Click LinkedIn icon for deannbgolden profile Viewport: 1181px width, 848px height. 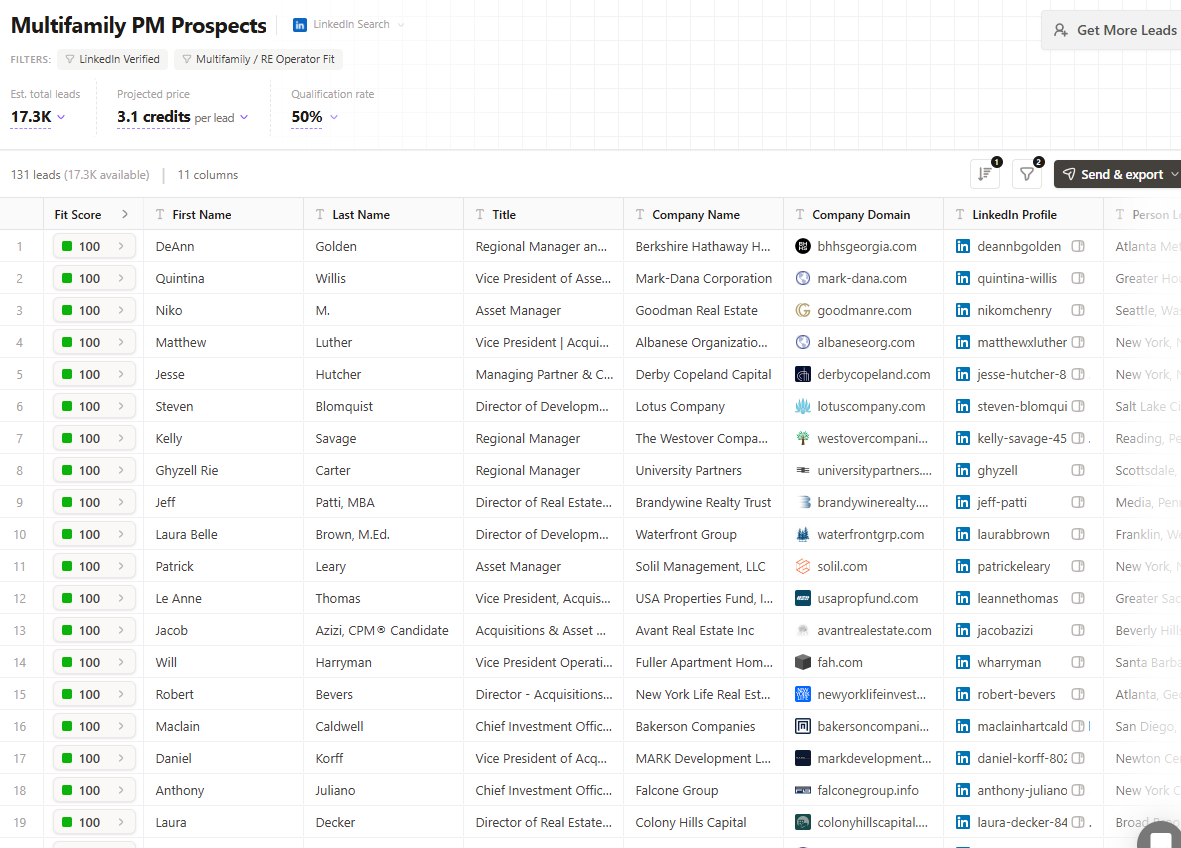coord(963,246)
